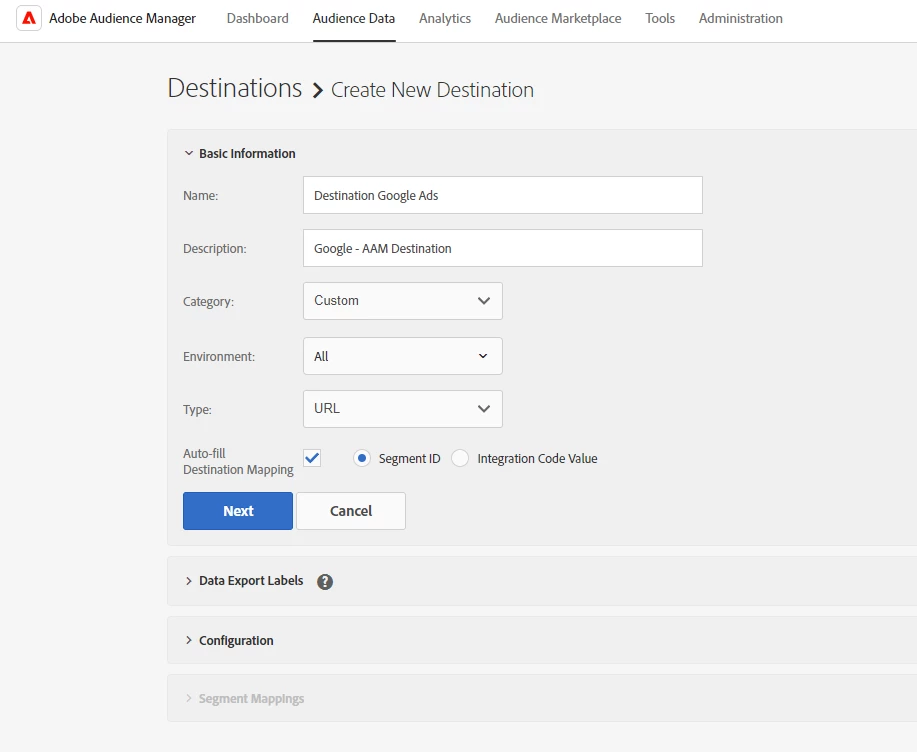Open the Tools menu
This screenshot has height=752, width=917.
(x=660, y=18)
